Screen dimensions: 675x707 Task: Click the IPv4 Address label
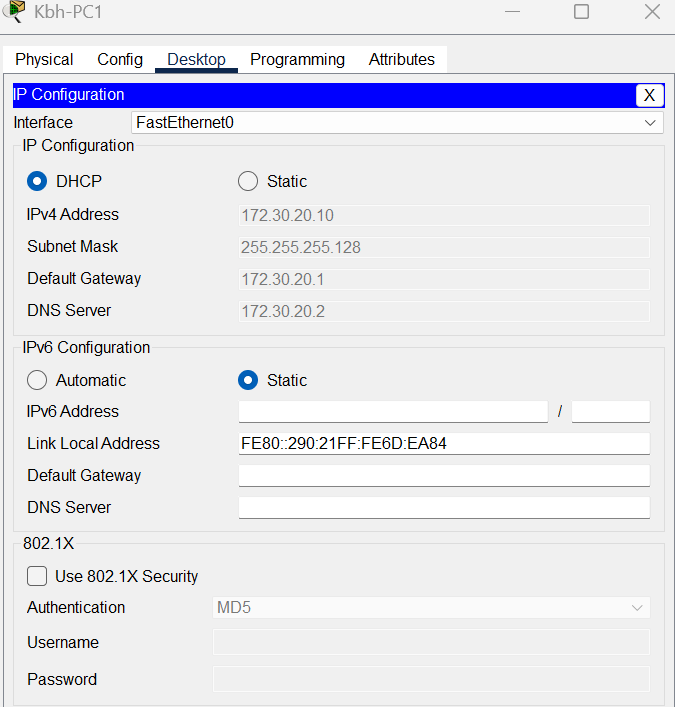coord(73,215)
